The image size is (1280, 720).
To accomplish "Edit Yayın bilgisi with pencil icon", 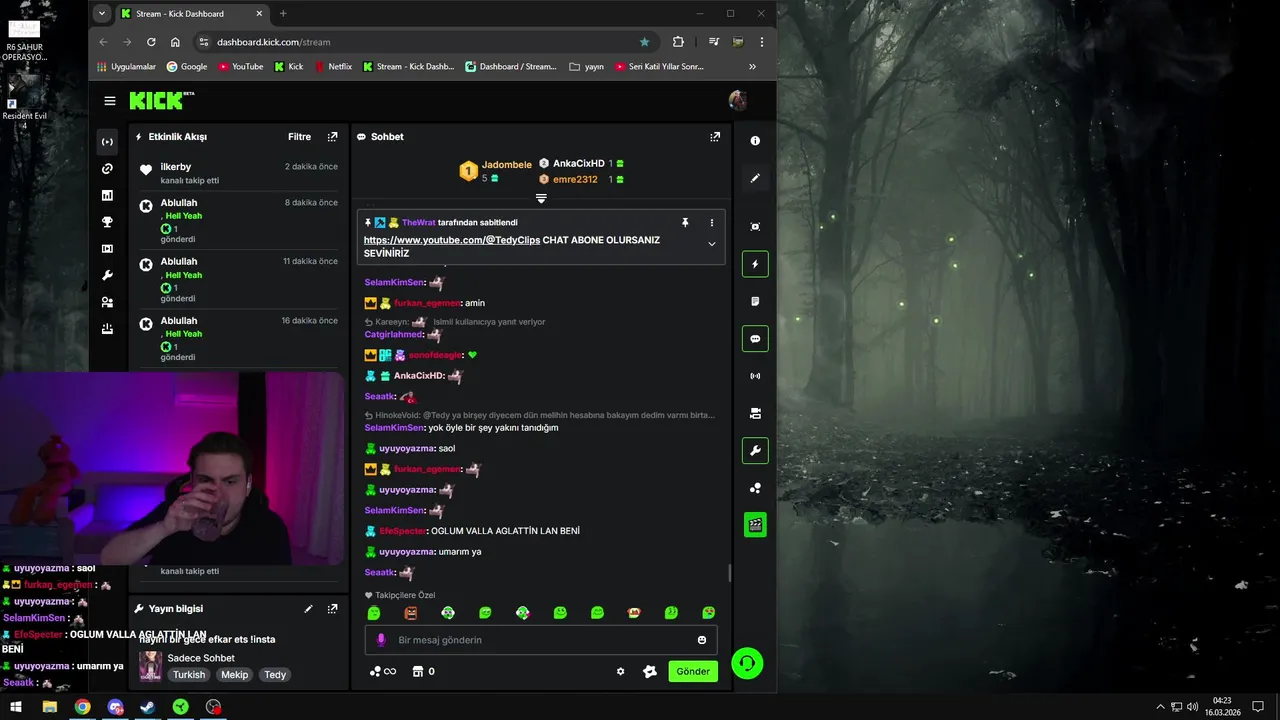I will [x=308, y=608].
